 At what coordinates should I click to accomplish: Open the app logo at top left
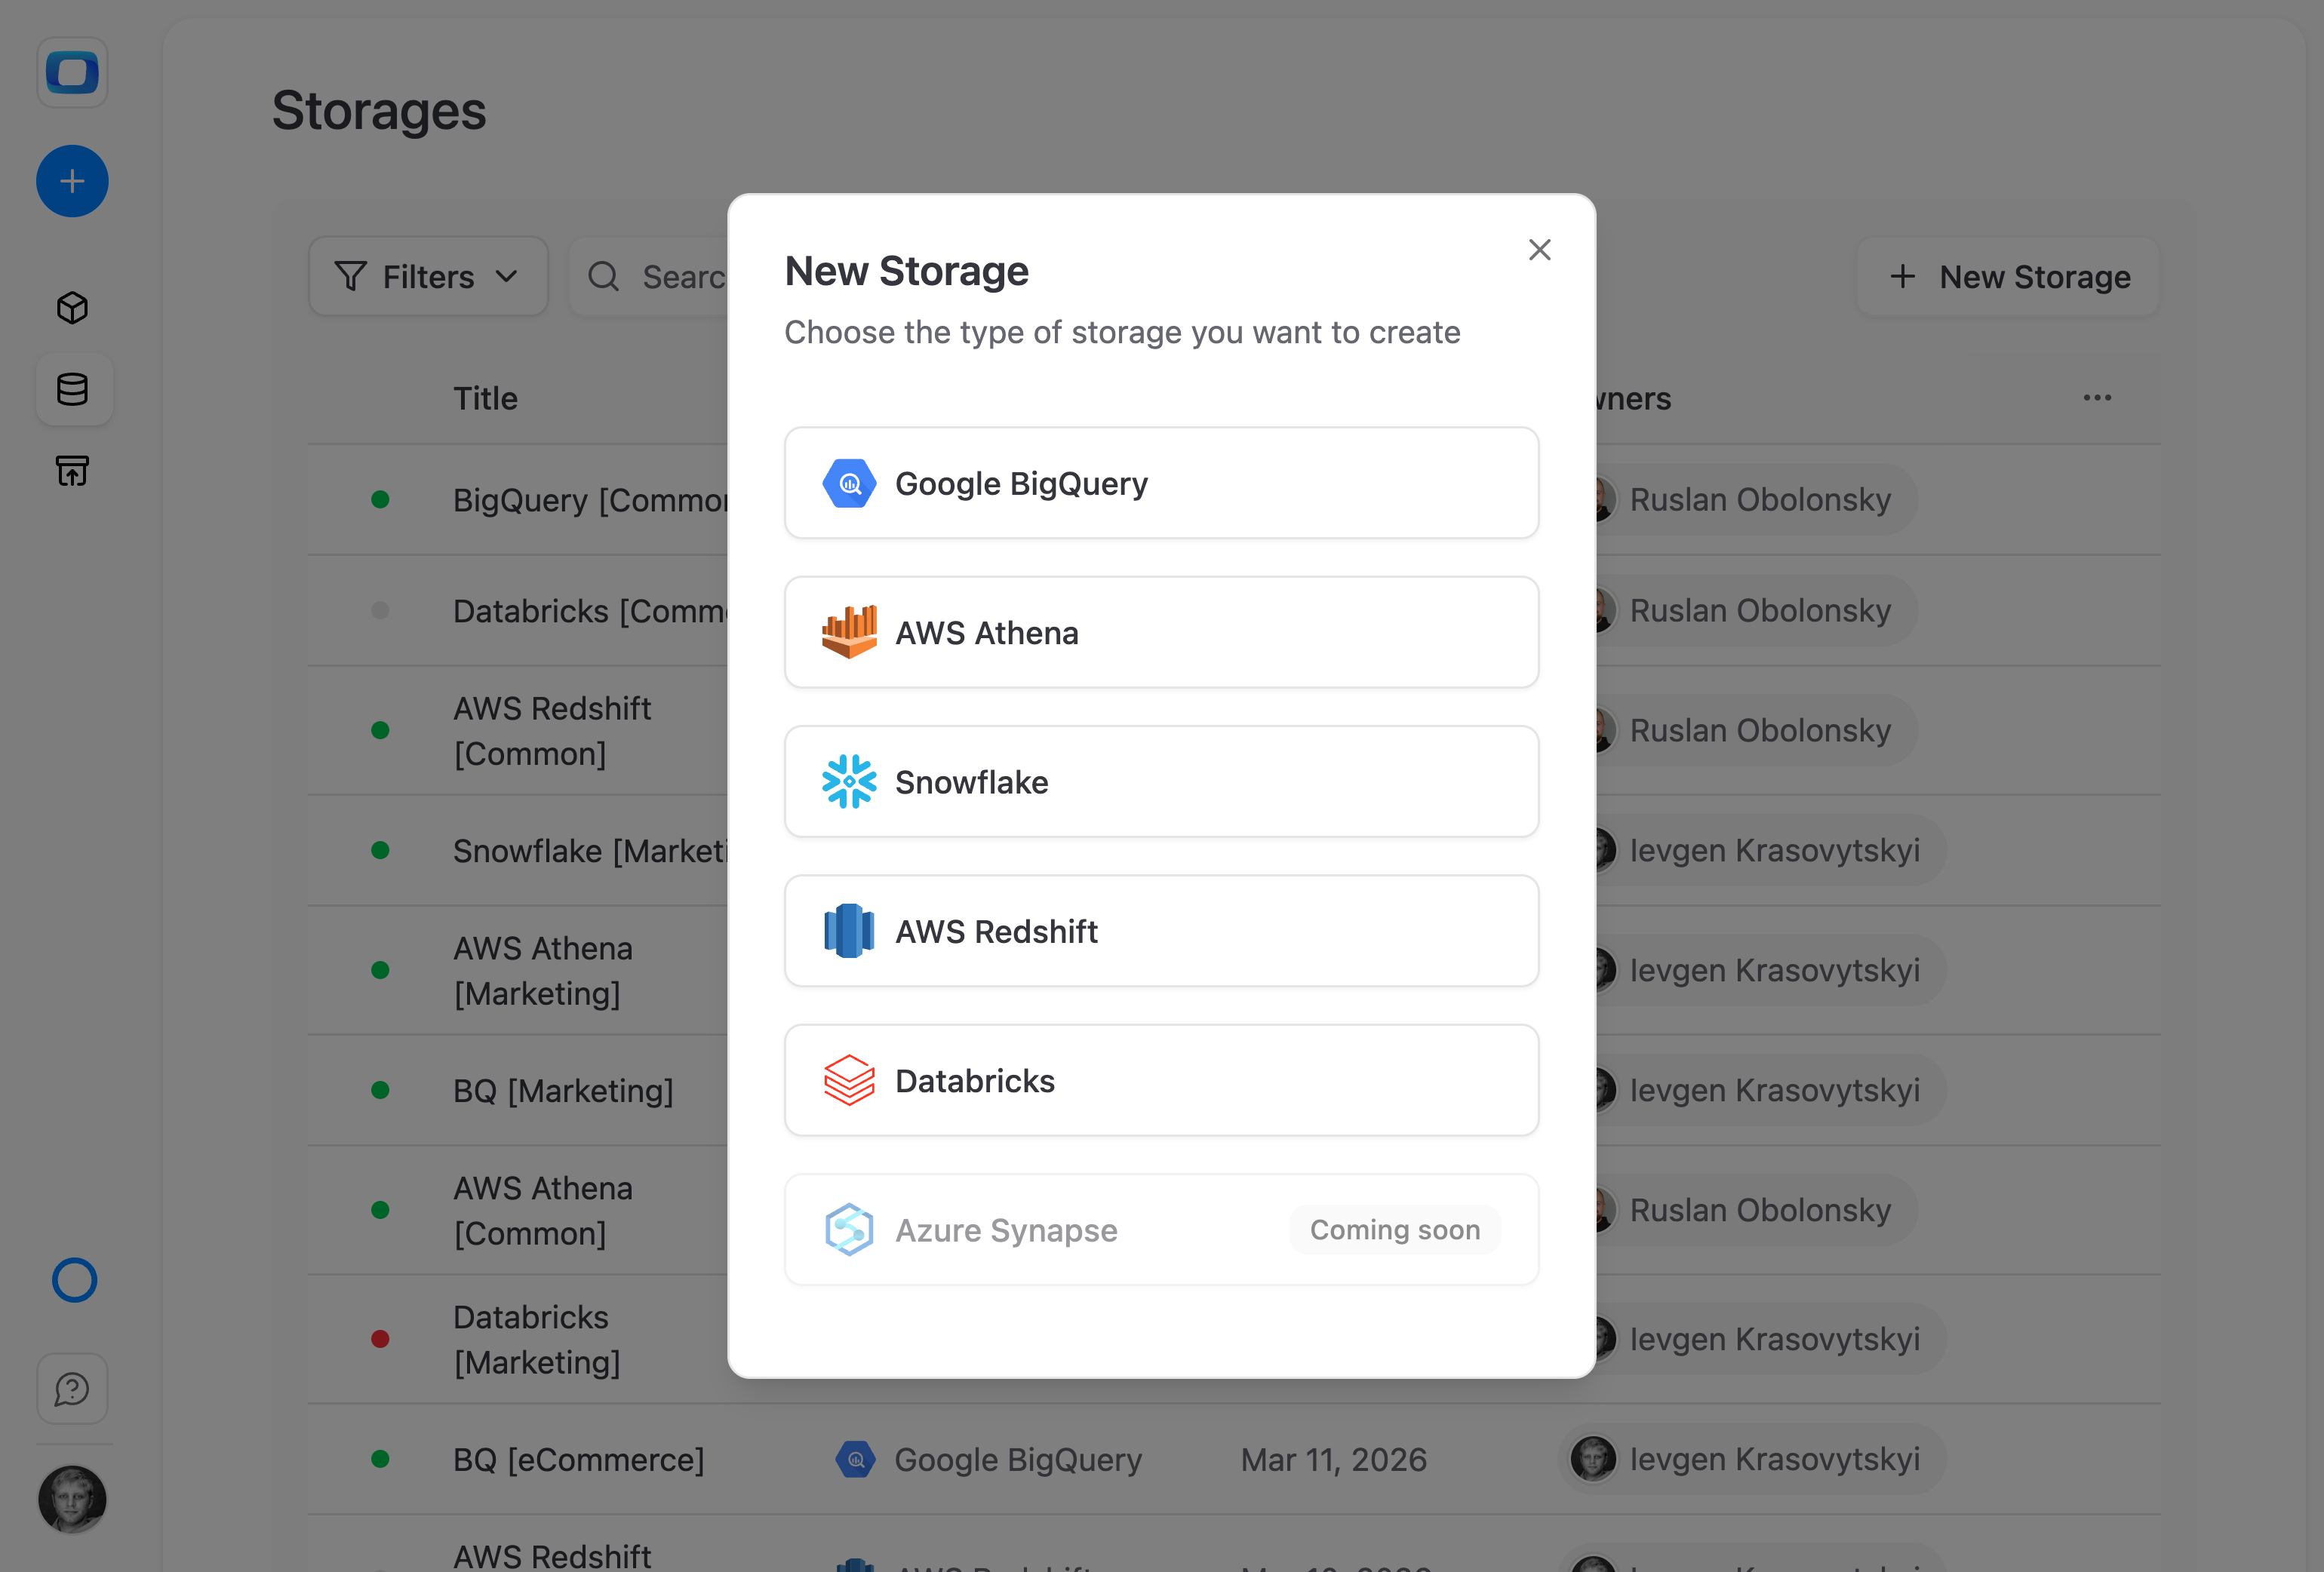[72, 72]
